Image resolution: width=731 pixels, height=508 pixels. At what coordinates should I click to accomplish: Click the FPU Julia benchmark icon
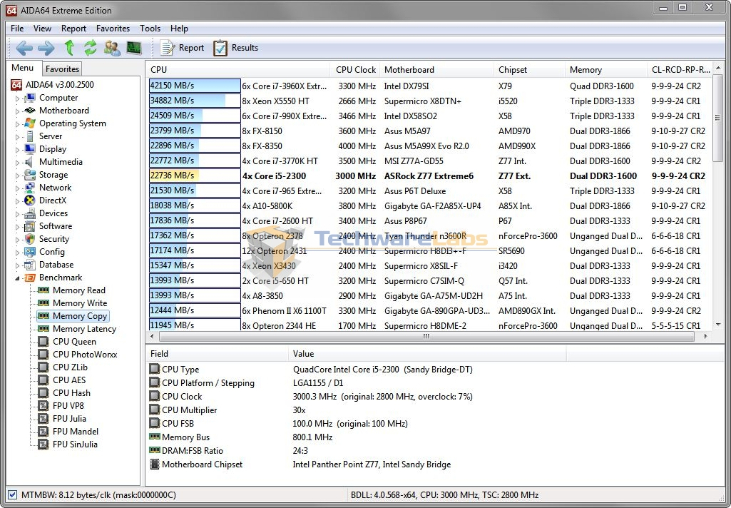tap(43, 419)
